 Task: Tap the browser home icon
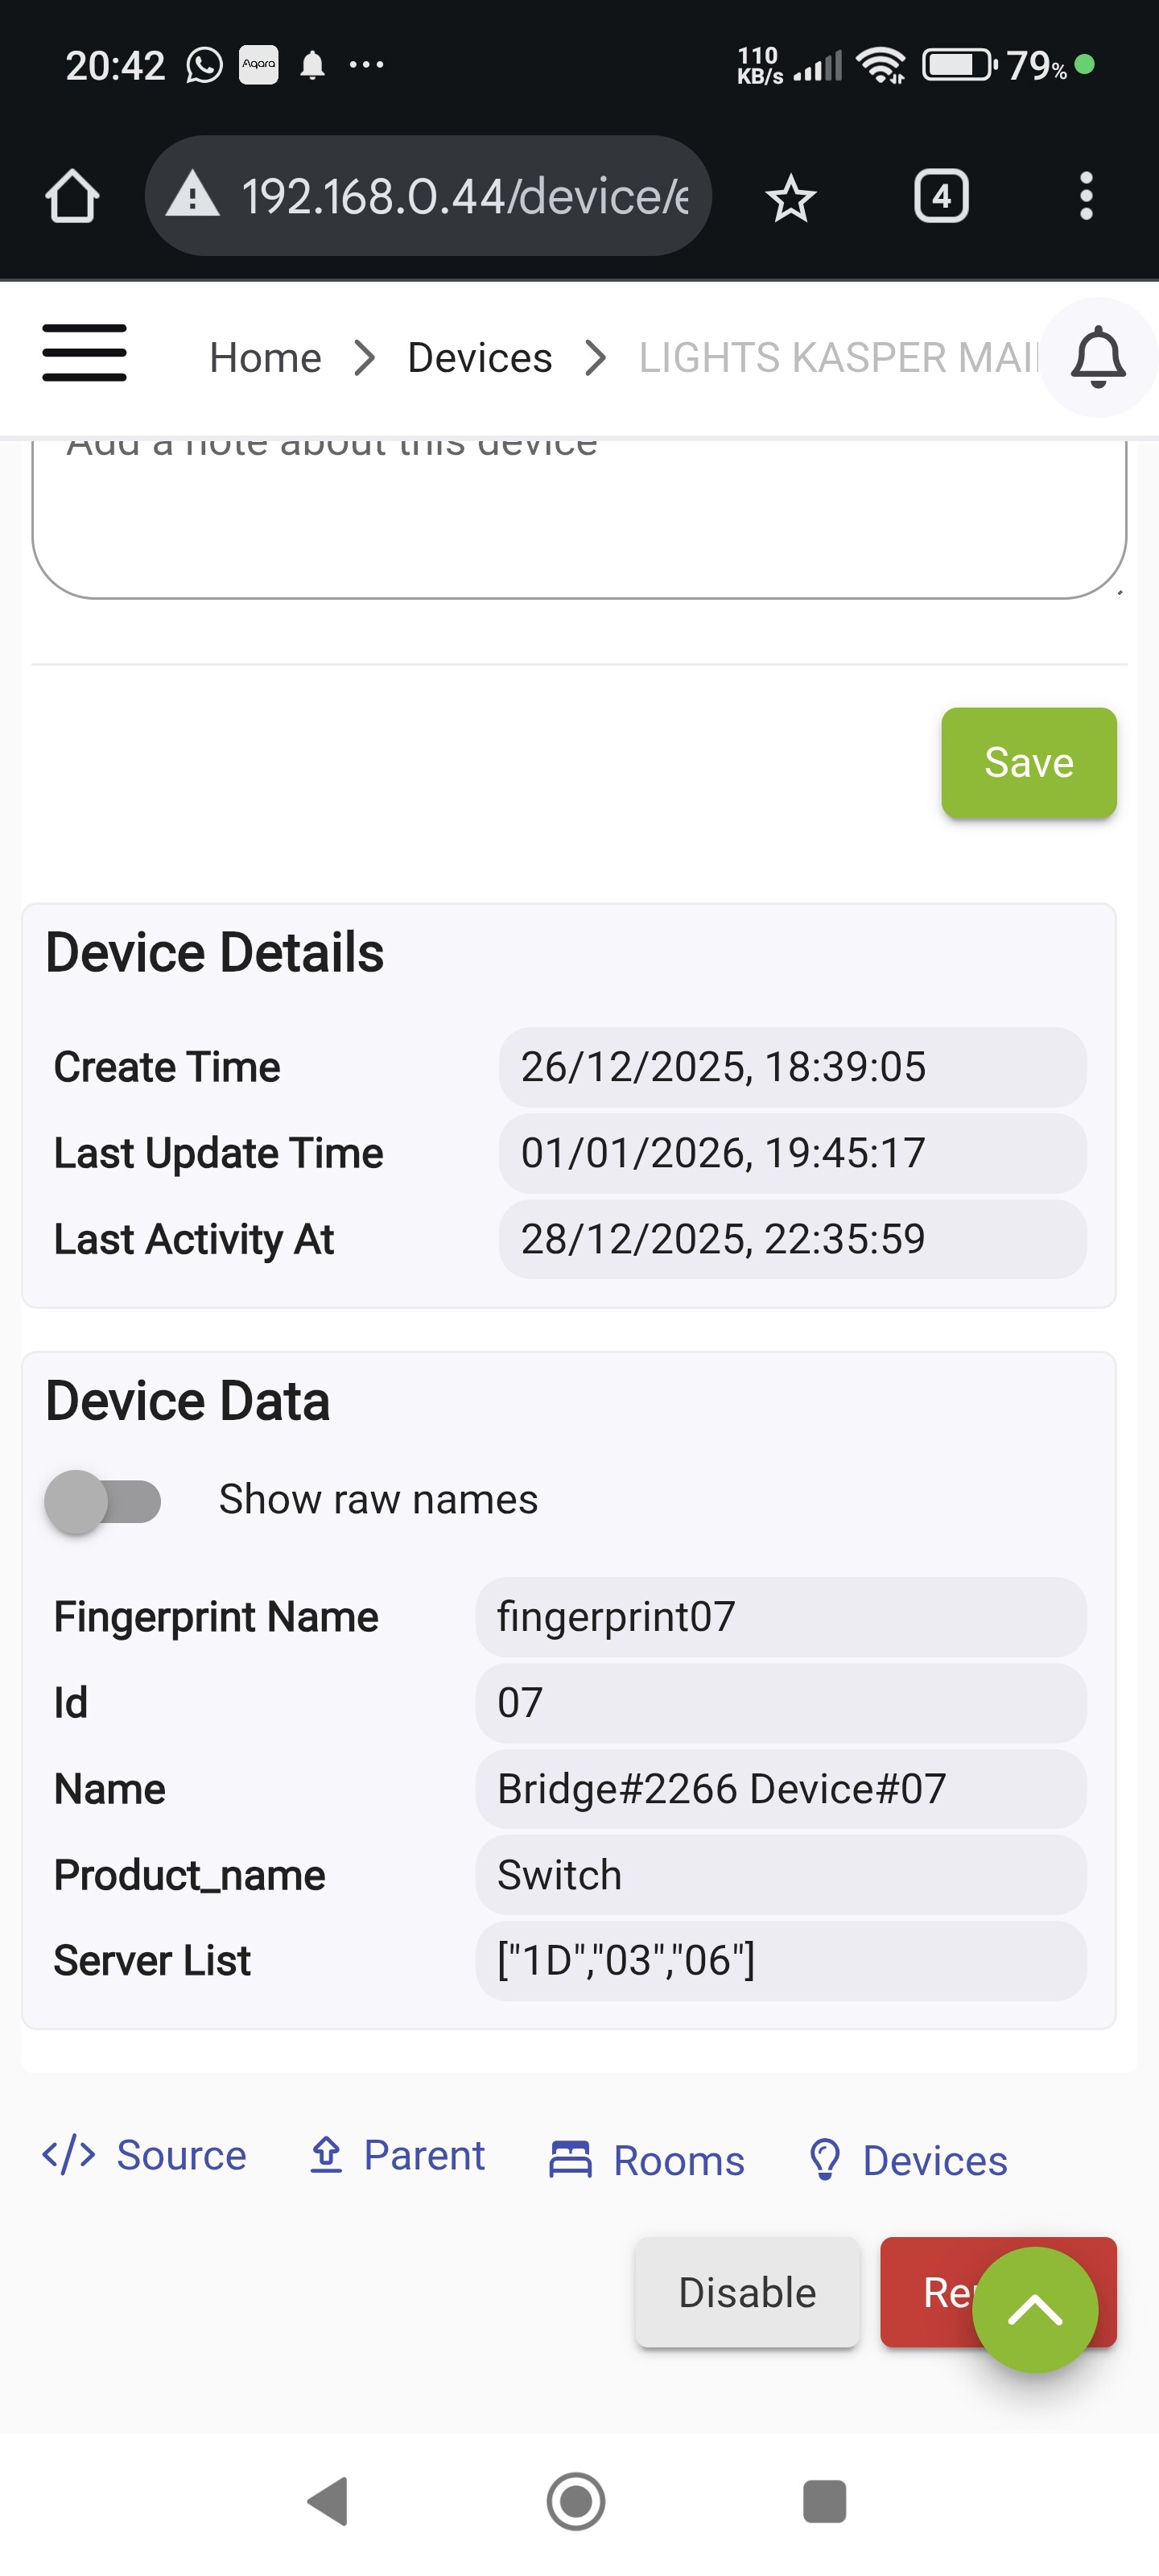click(72, 196)
